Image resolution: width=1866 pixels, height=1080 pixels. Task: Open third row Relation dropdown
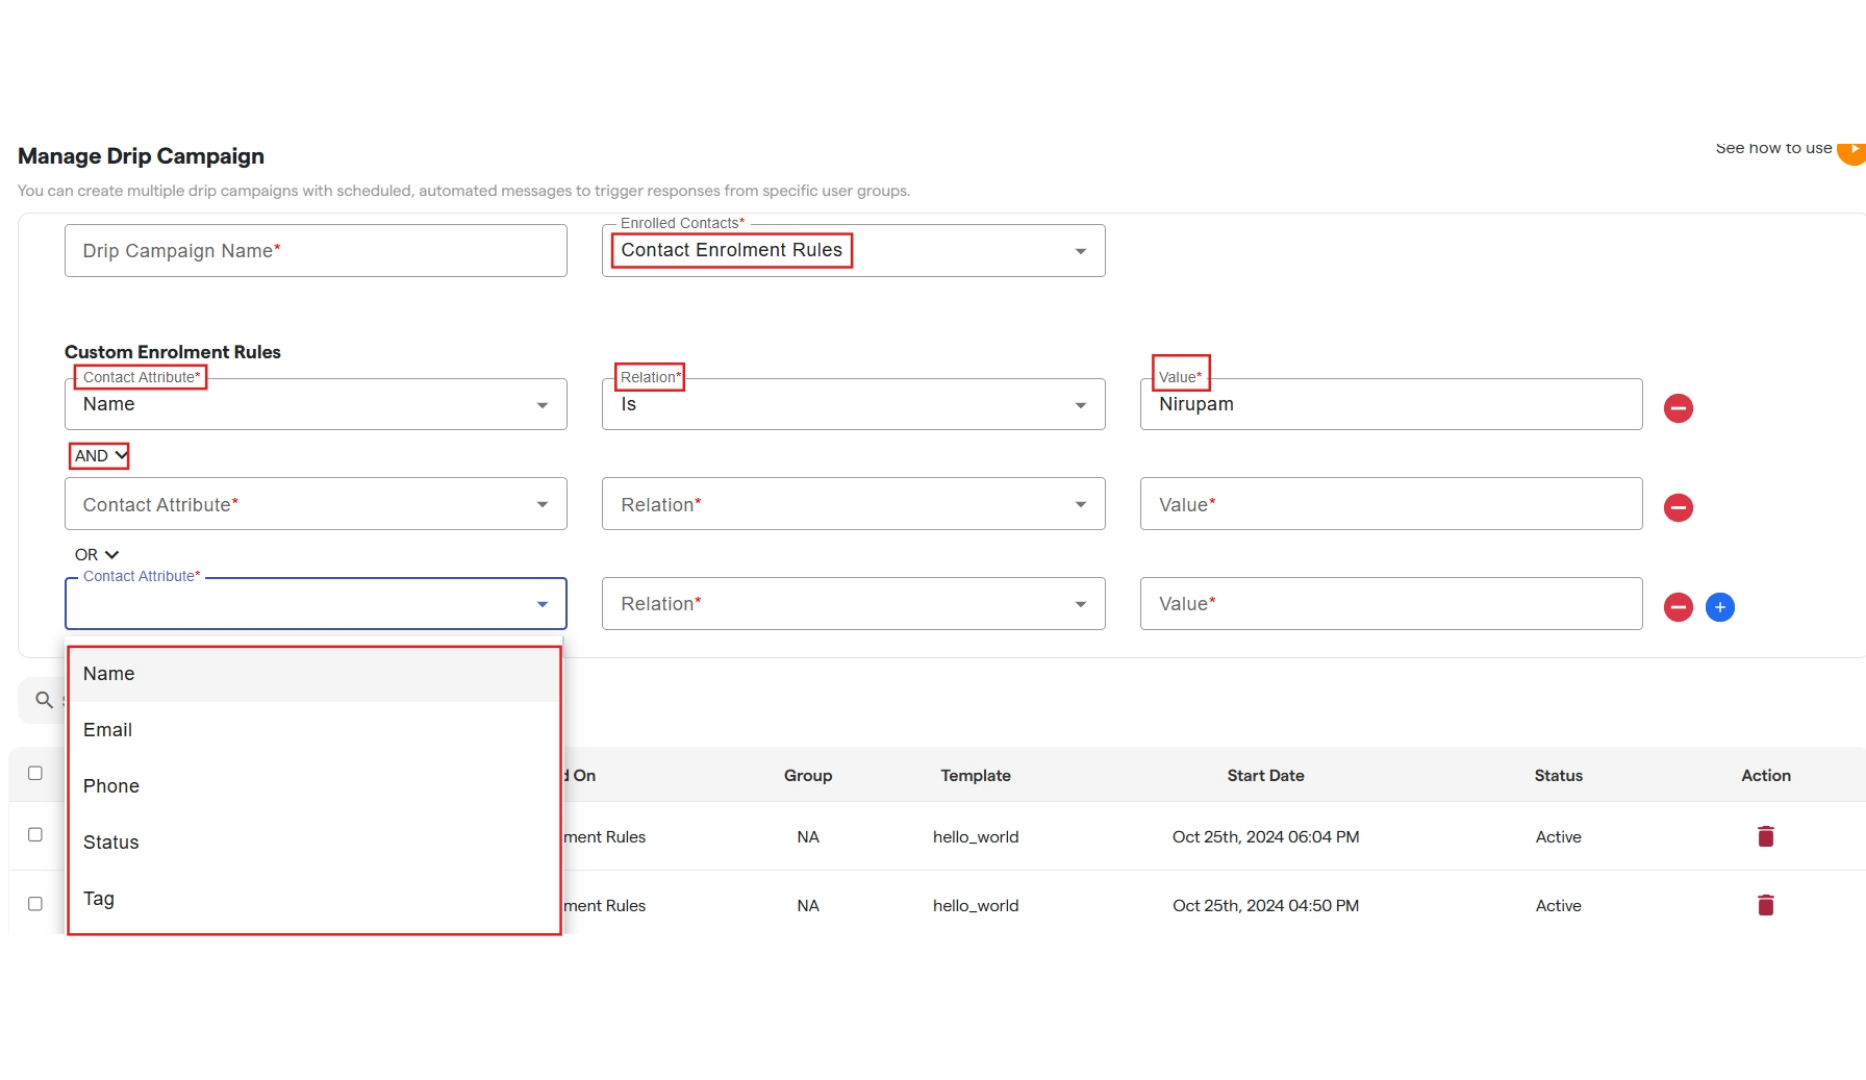853,603
